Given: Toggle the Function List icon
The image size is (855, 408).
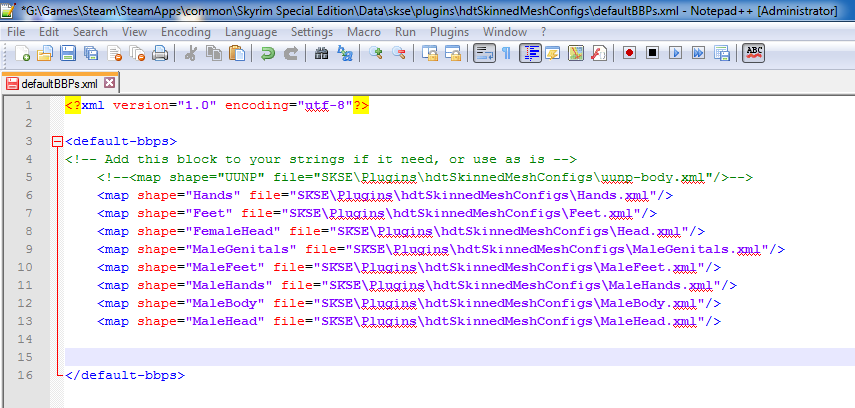Looking at the screenshot, I should tap(599, 53).
